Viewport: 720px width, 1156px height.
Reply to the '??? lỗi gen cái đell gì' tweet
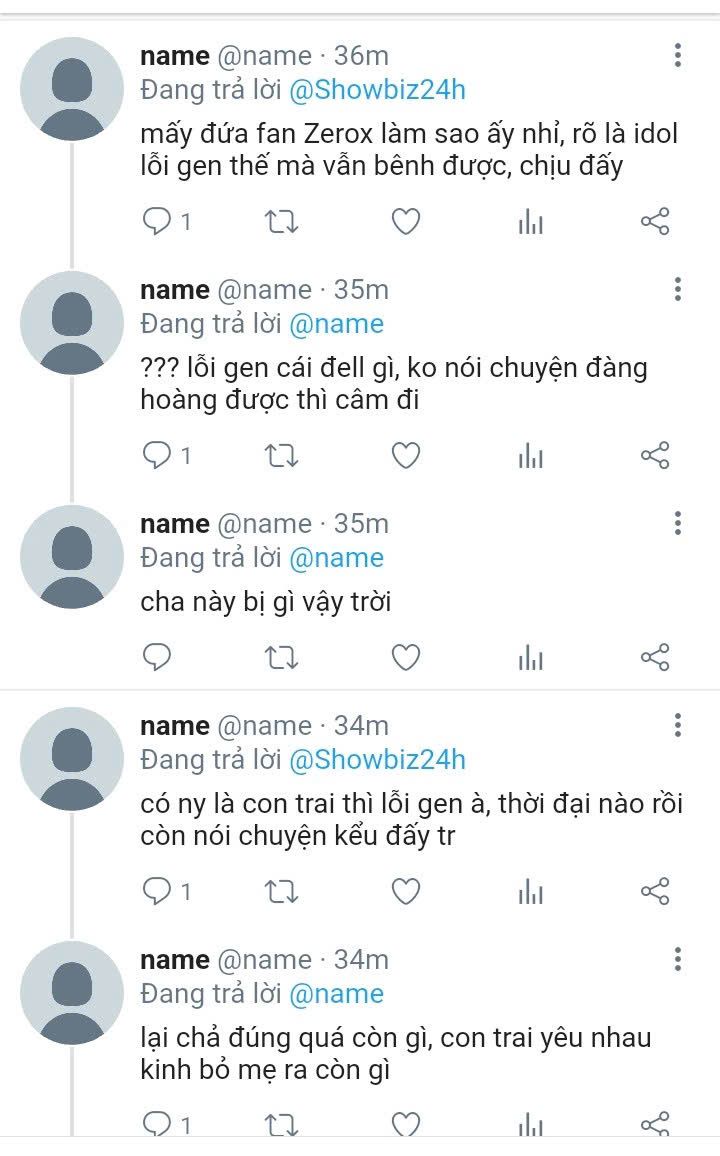(158, 456)
